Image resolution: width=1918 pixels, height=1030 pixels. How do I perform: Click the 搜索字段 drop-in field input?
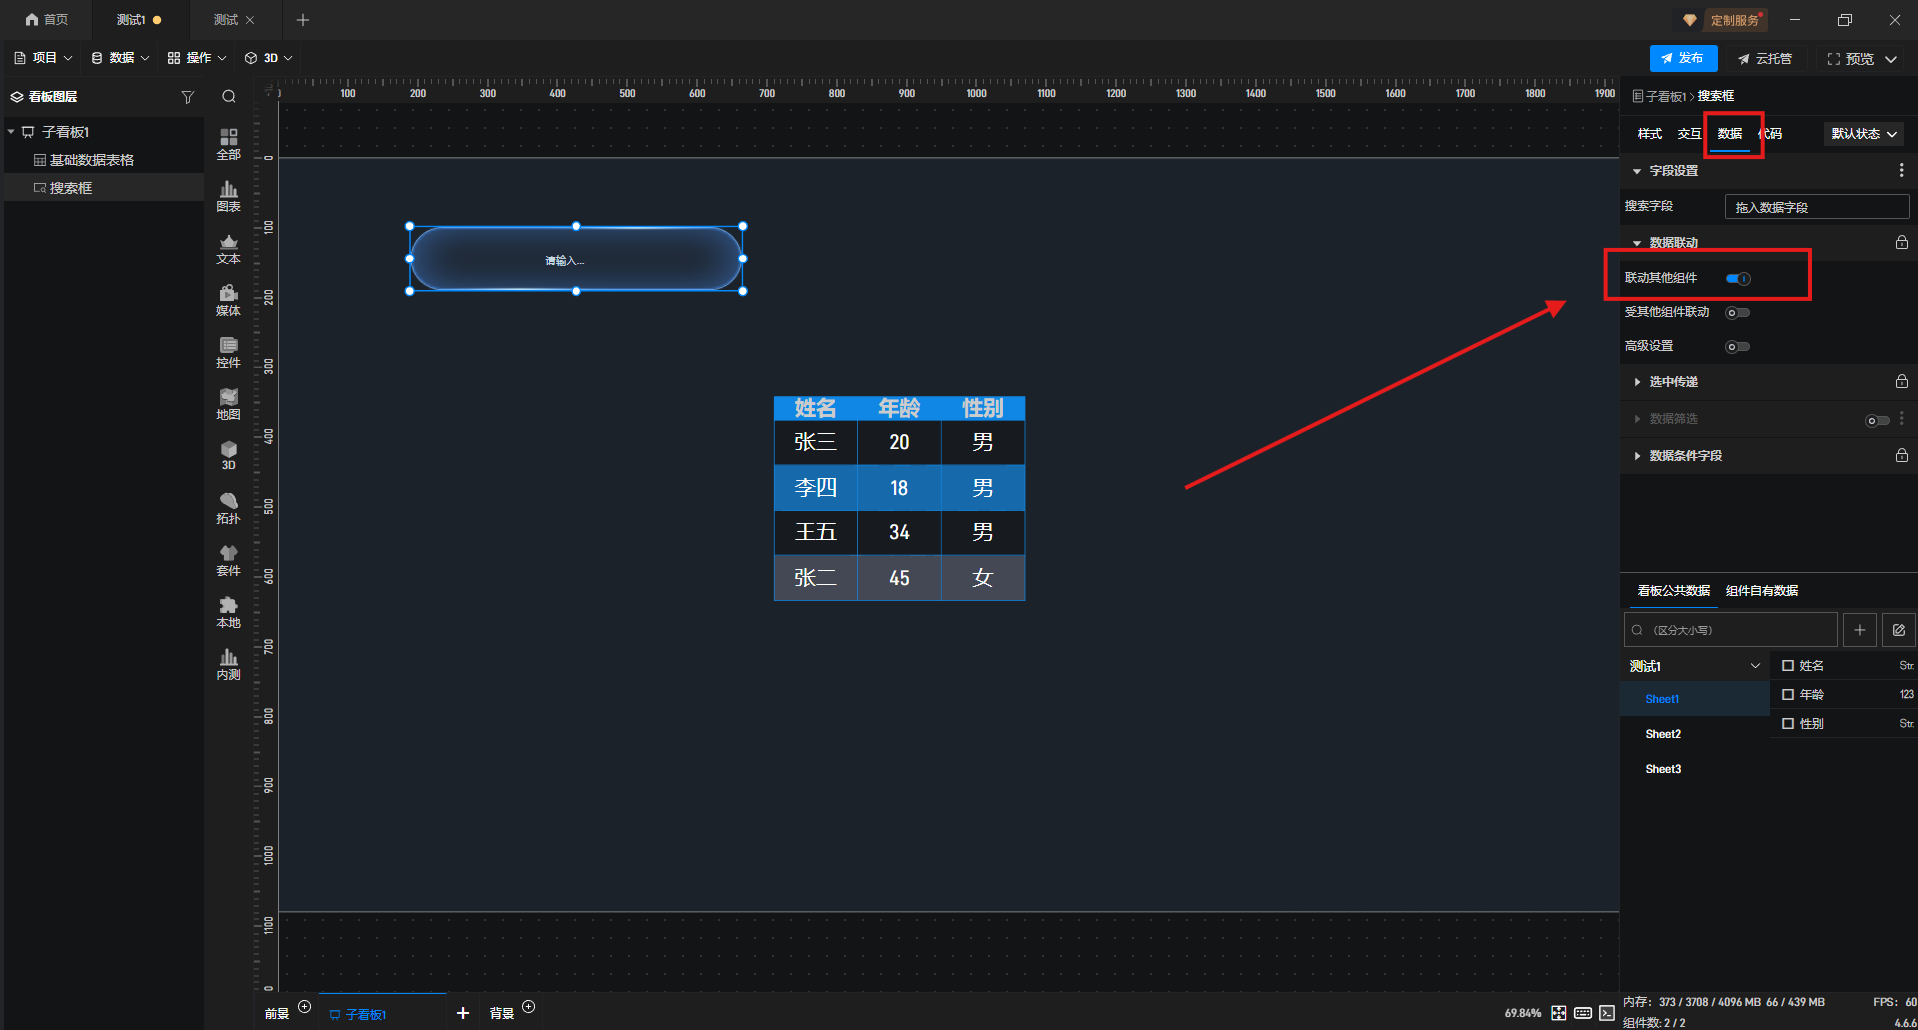point(1816,207)
